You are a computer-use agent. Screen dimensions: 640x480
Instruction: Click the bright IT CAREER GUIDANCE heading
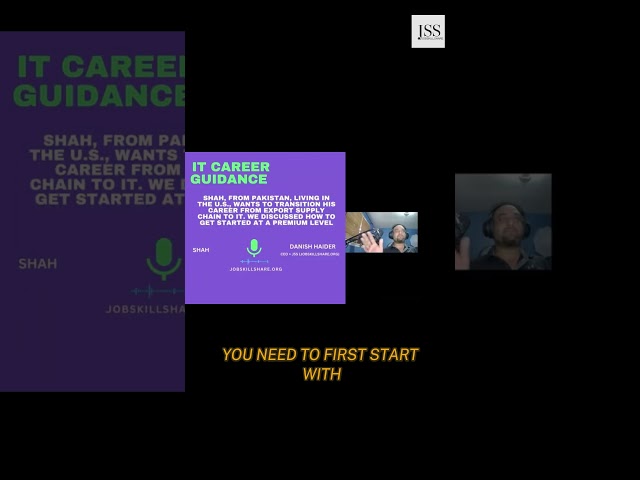click(230, 173)
